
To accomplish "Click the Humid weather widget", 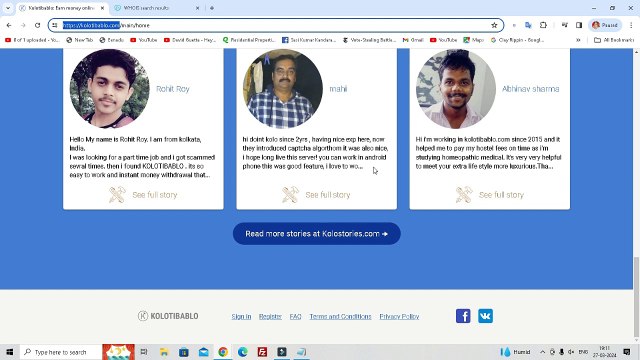I will [516, 352].
